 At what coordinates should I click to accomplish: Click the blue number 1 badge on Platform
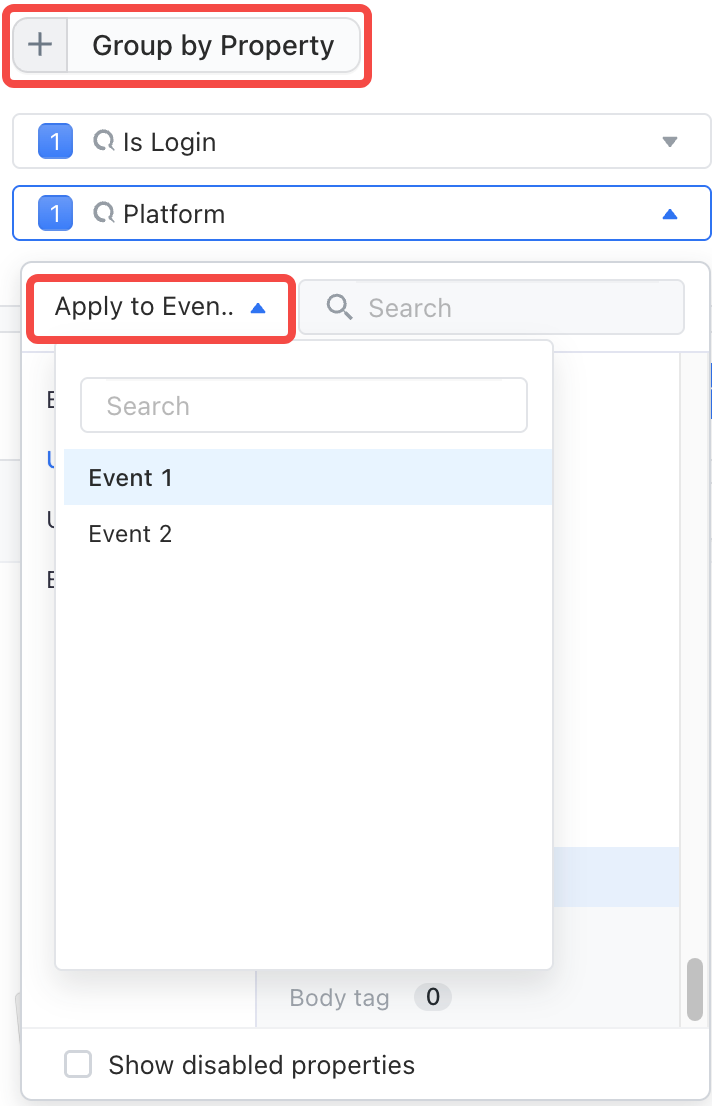(x=55, y=214)
